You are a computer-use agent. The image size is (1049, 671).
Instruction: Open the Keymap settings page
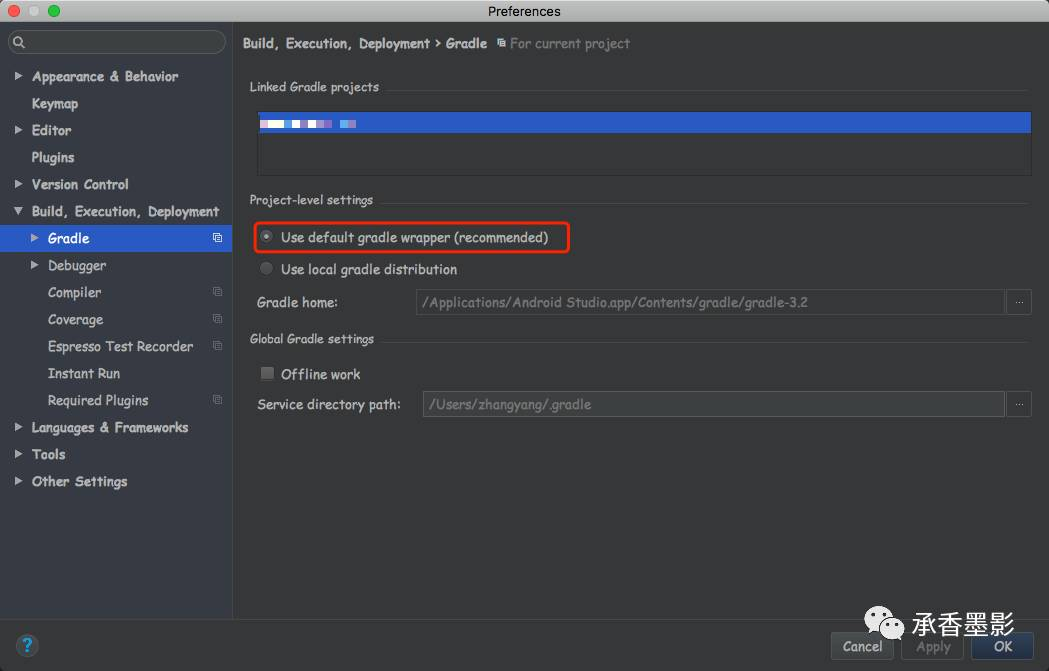click(x=55, y=103)
